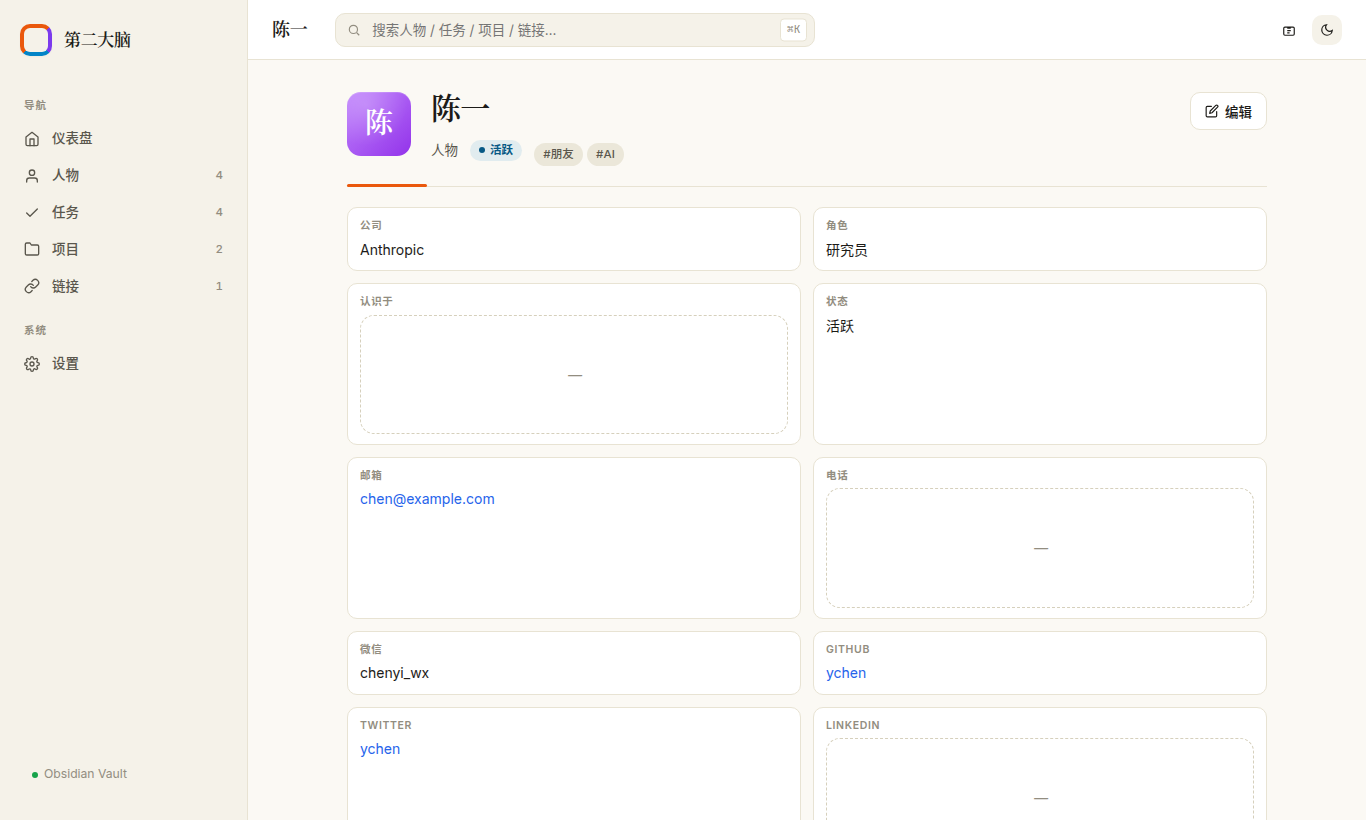Click the Anthropic company value
Screen dimensions: 1366x820
[392, 250]
